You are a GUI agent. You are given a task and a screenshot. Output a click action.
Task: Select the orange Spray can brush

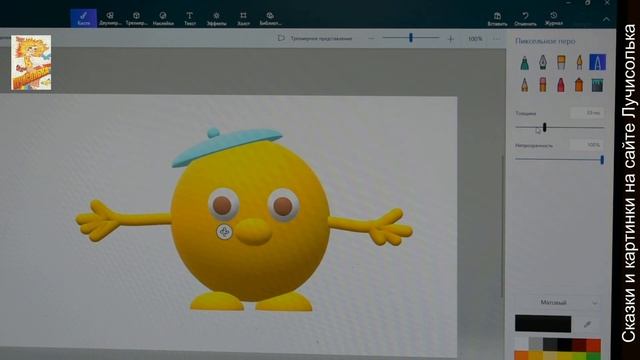click(579, 85)
